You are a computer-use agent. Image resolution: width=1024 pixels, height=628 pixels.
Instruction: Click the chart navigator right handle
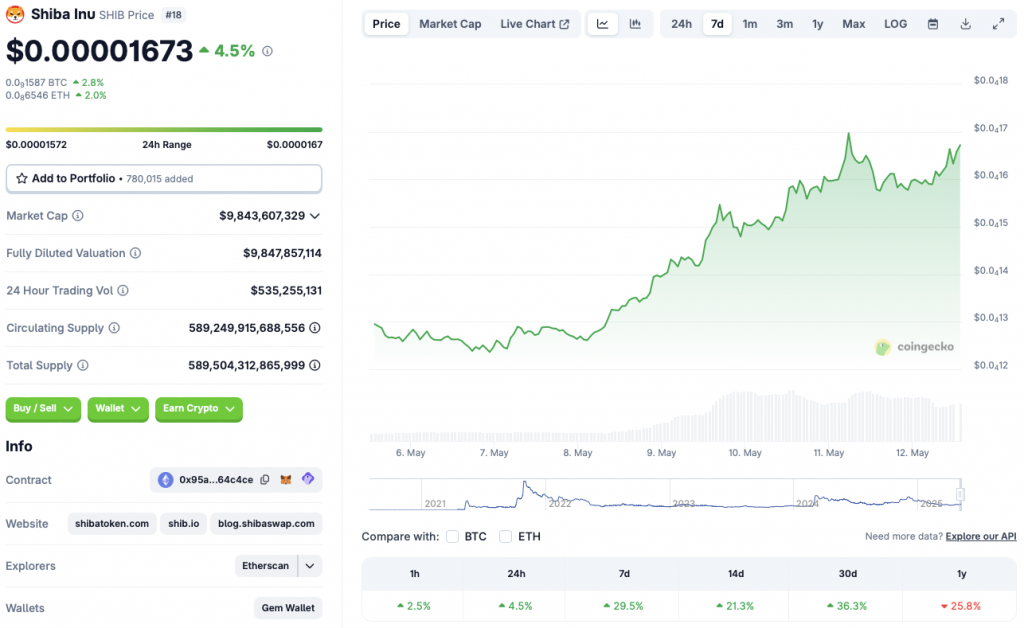click(960, 494)
